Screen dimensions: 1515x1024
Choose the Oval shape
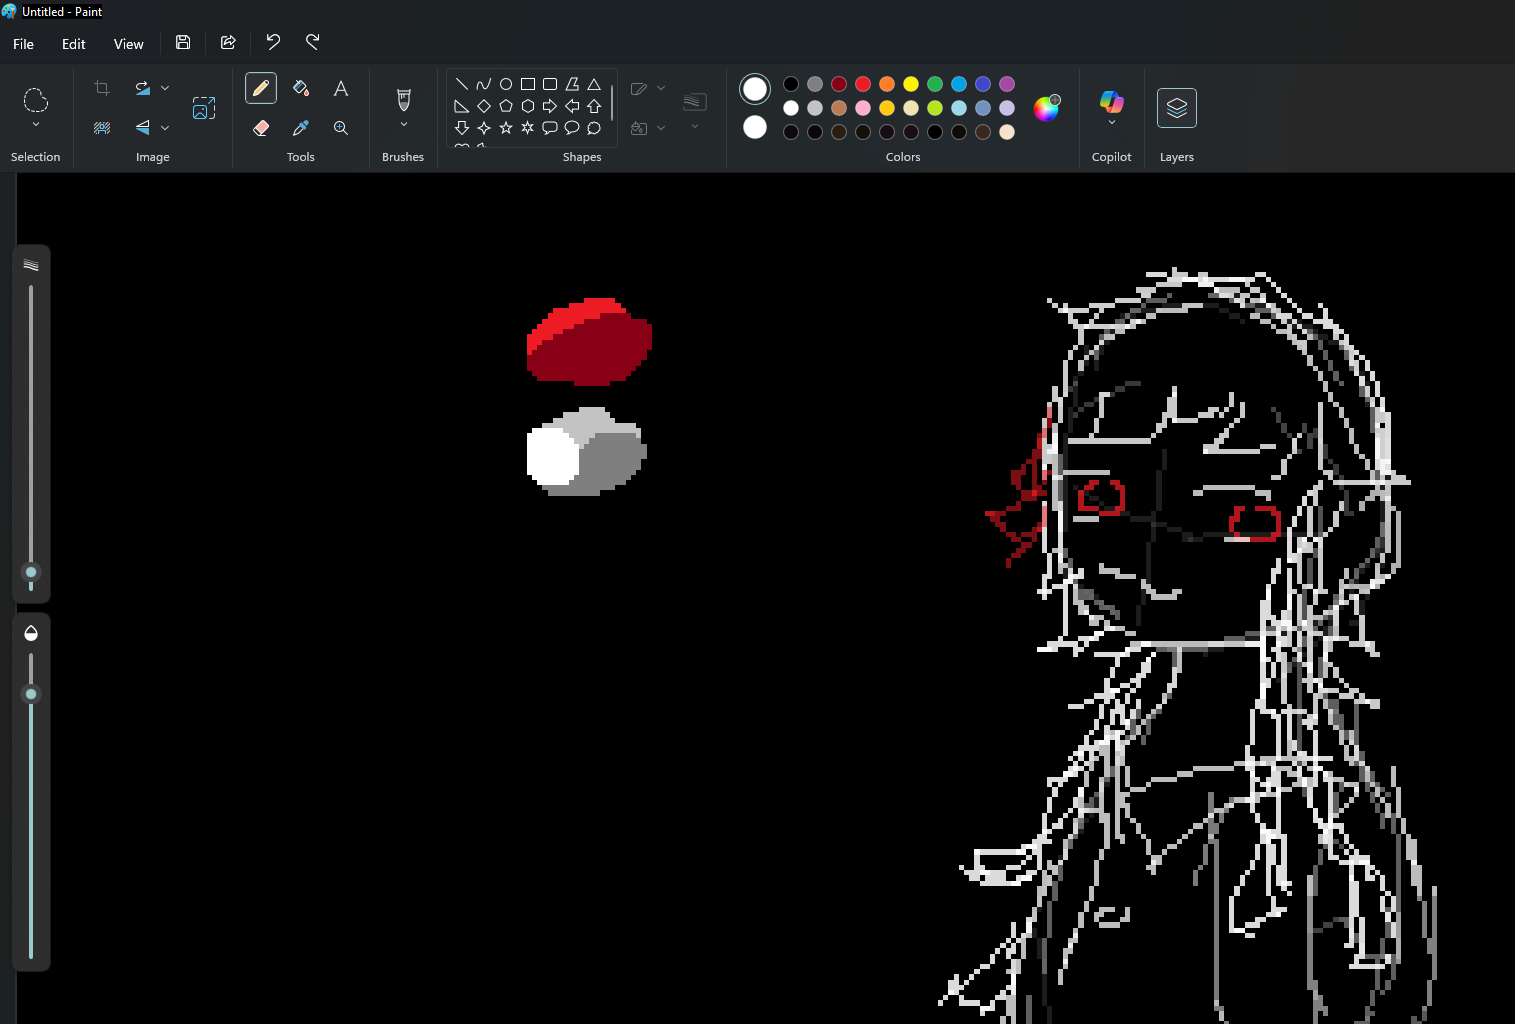(x=506, y=84)
